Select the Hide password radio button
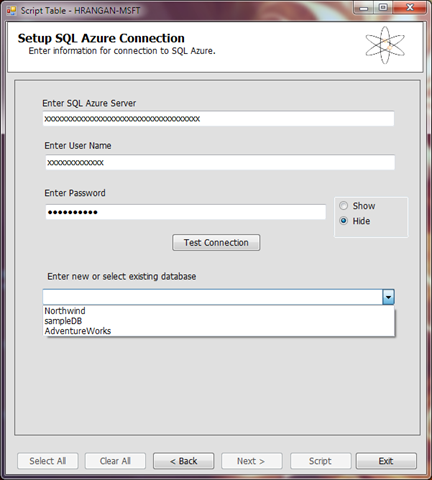The width and height of the screenshot is (432, 480). (343, 221)
